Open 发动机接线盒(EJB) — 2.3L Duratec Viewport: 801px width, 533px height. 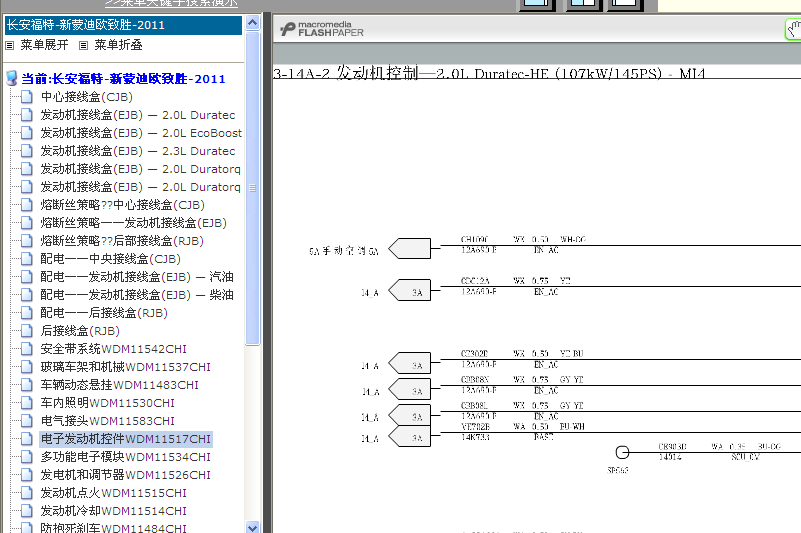[x=138, y=151]
